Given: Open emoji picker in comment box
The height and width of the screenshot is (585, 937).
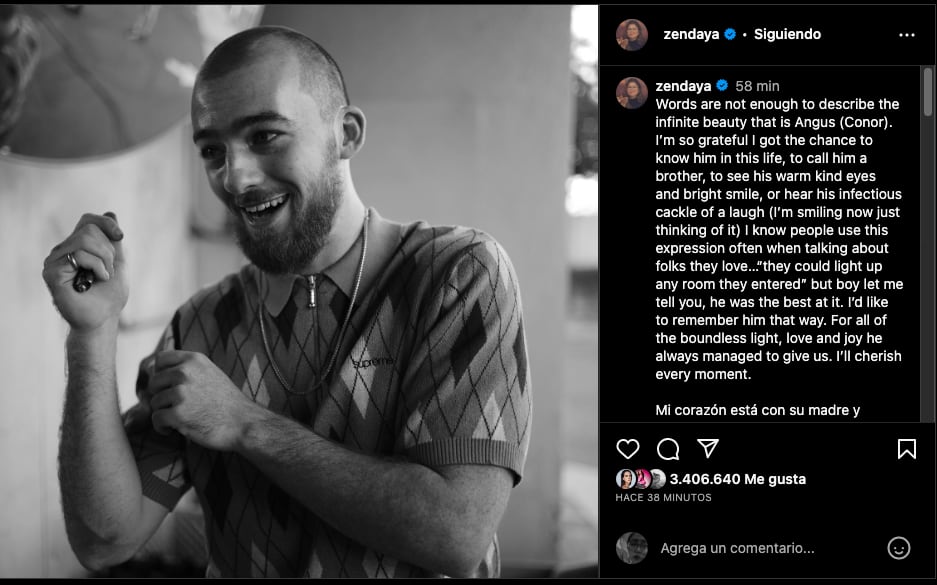Looking at the screenshot, I should [899, 548].
